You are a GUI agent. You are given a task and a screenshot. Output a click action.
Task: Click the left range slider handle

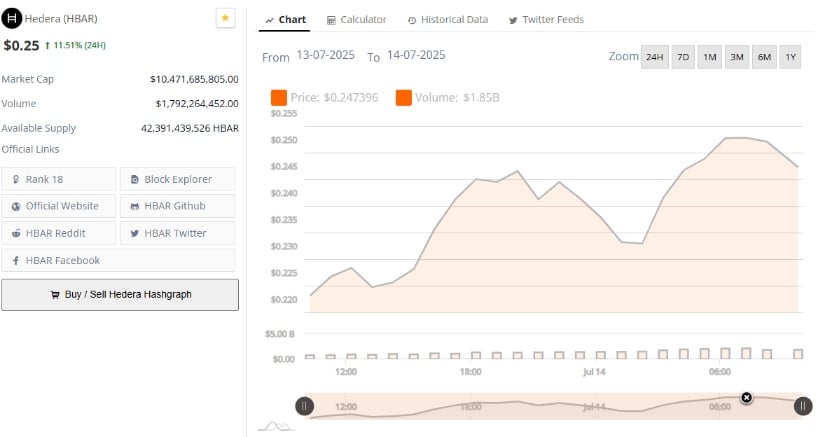pyautogui.click(x=305, y=406)
